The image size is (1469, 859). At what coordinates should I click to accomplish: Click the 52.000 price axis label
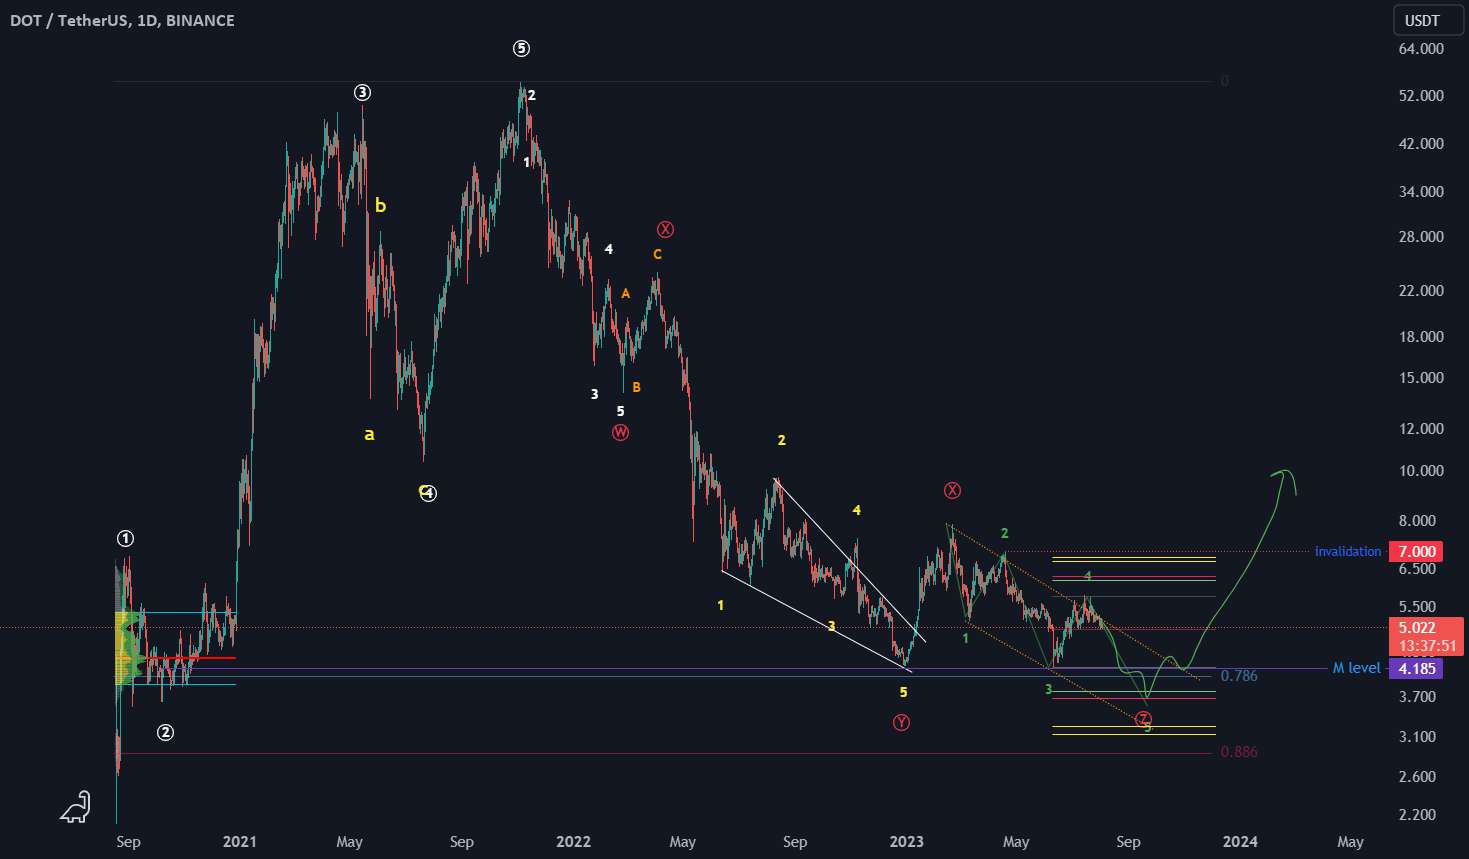(1421, 96)
